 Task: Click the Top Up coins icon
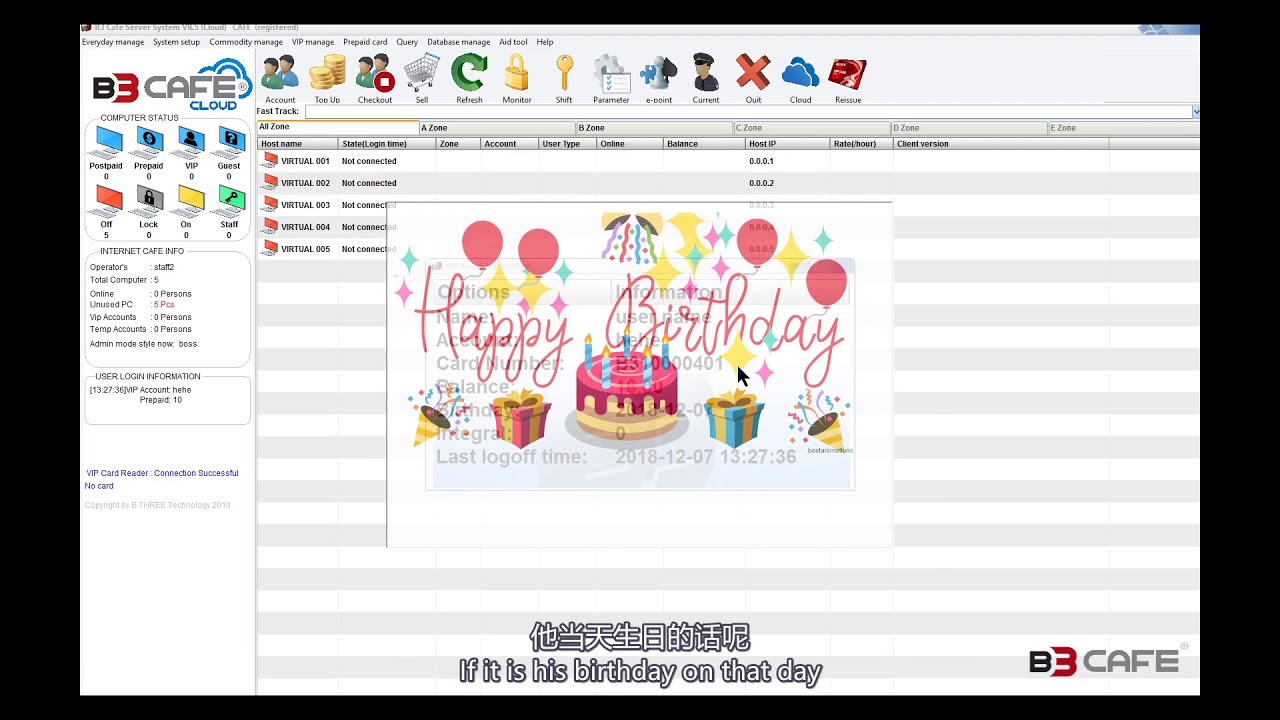[x=327, y=78]
